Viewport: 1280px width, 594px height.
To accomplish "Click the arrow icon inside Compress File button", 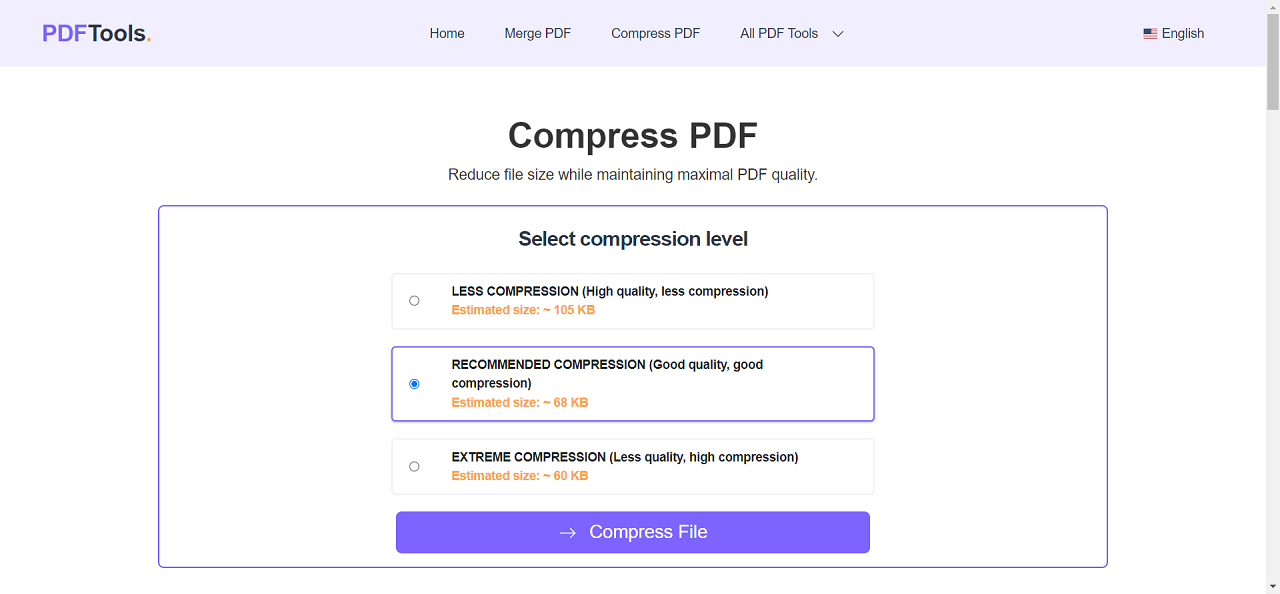I will tap(566, 532).
